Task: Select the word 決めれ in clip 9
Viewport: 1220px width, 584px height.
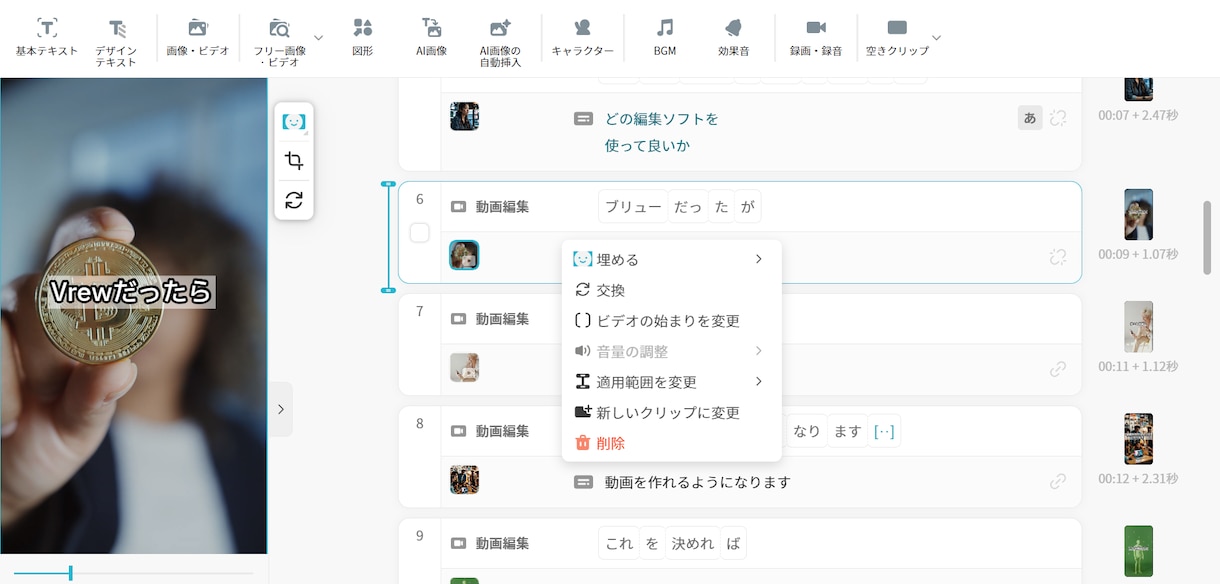Action: point(693,544)
